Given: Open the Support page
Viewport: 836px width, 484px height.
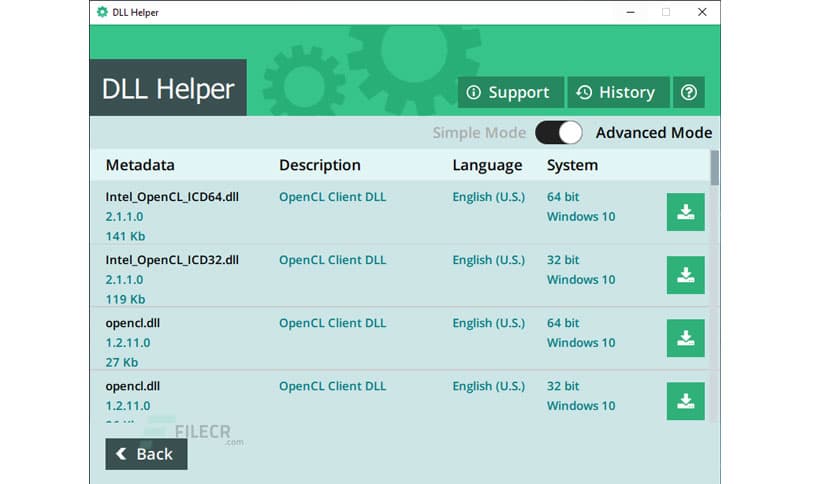Looking at the screenshot, I should (510, 92).
